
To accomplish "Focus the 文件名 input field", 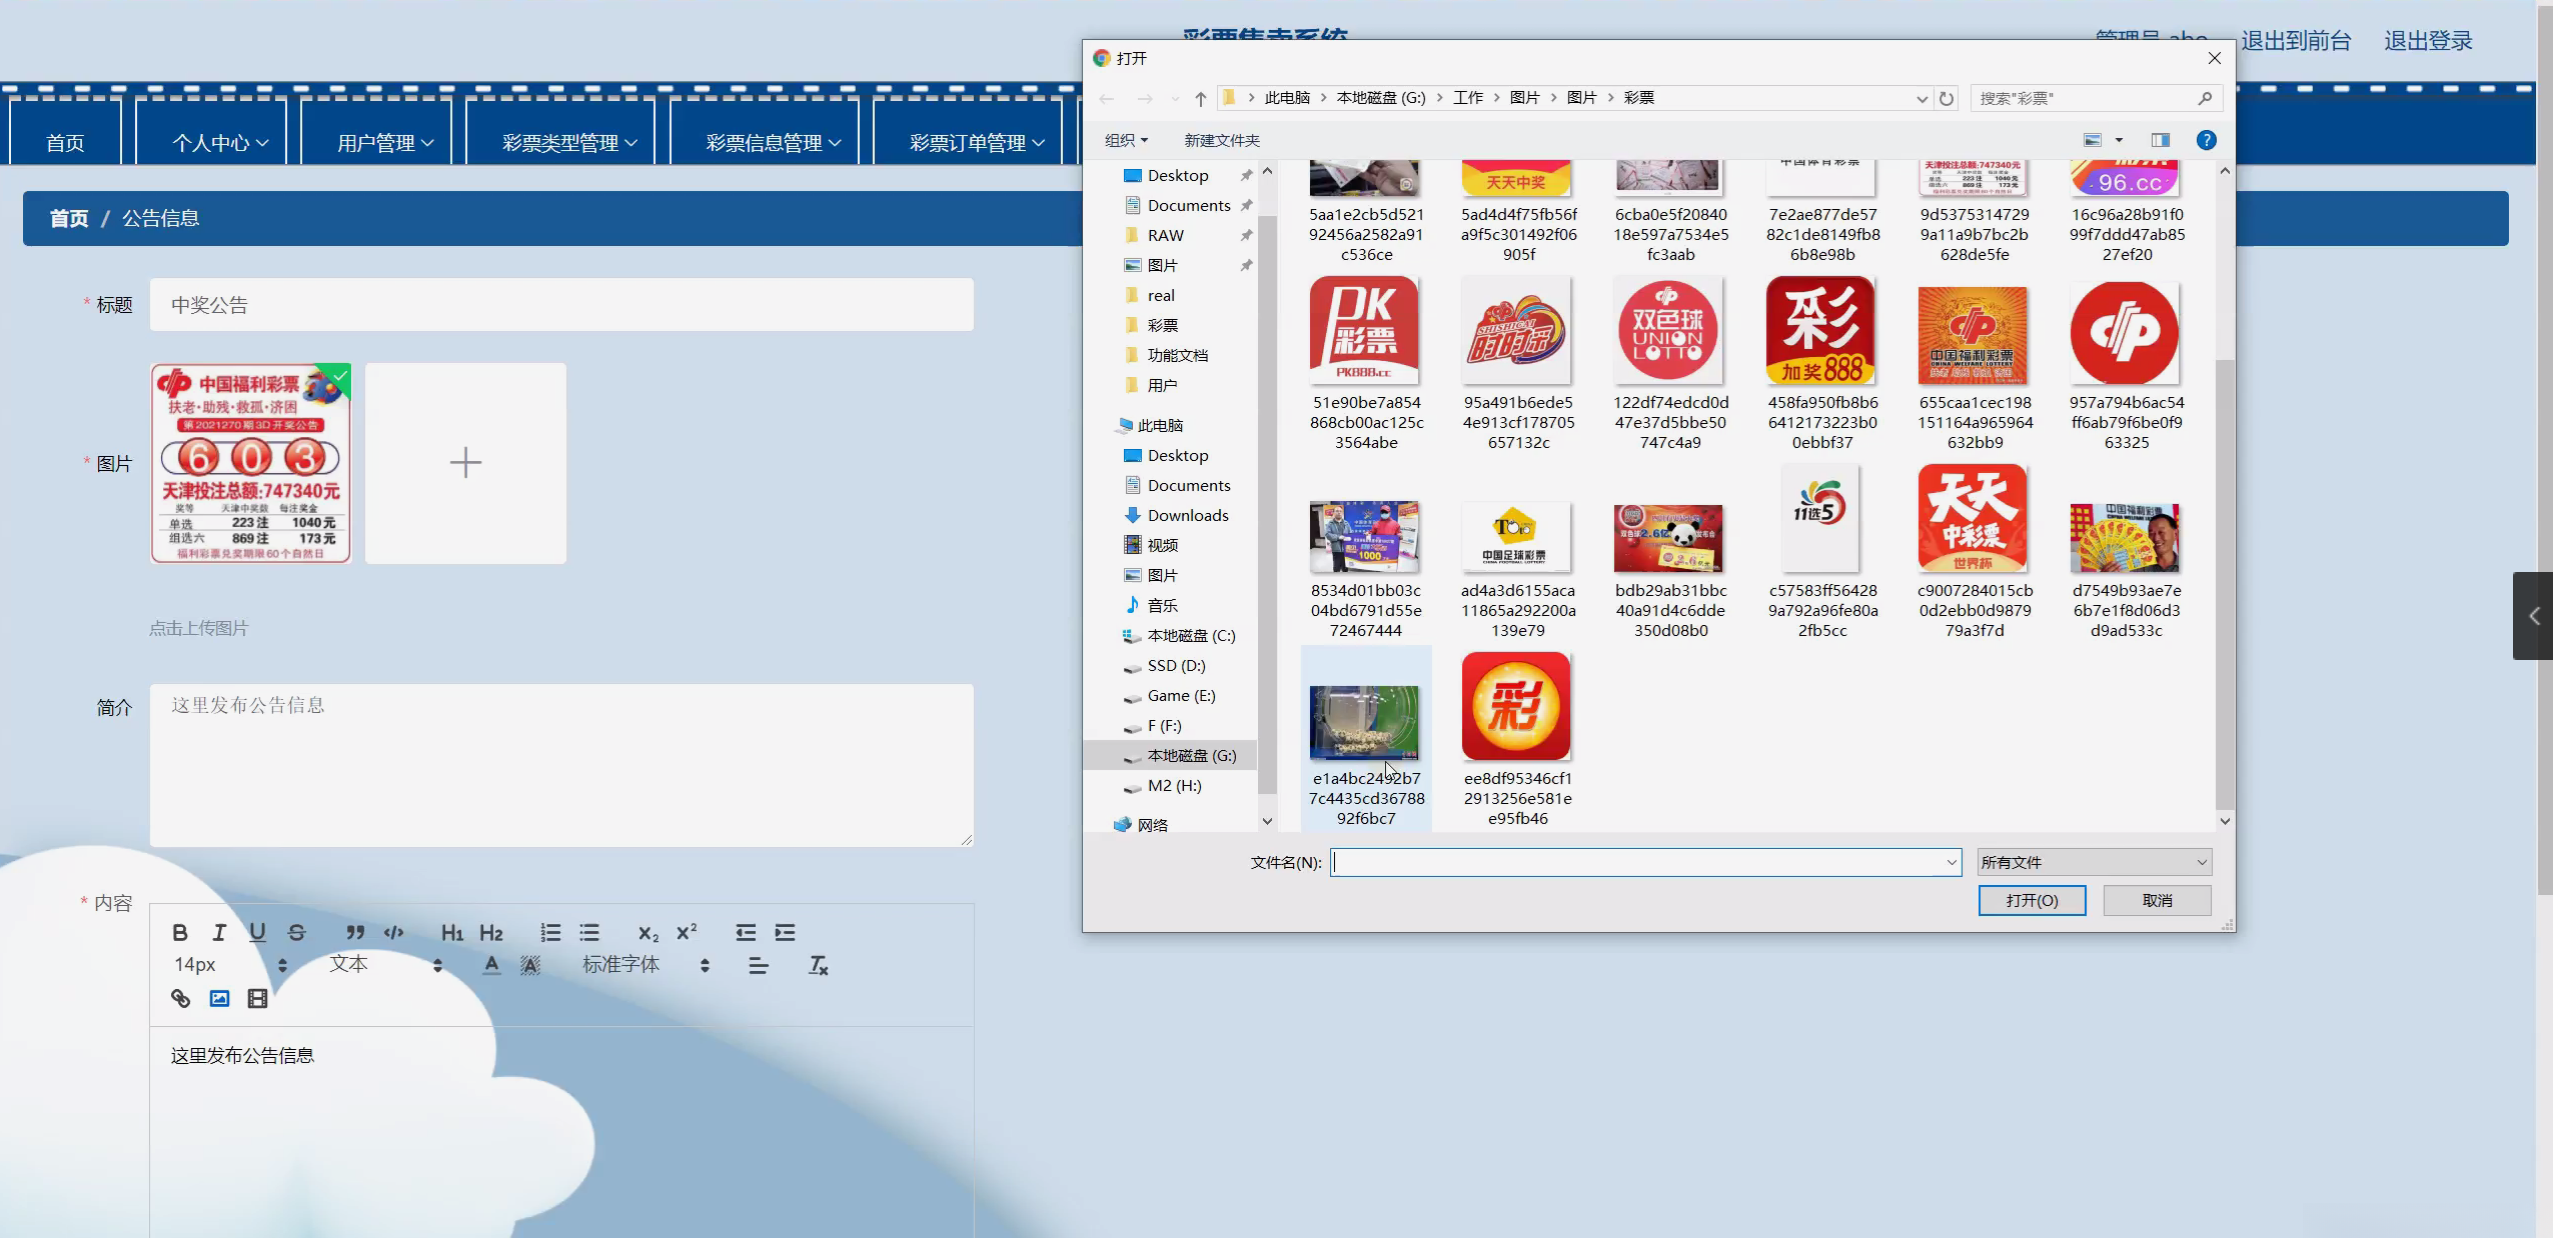I will (1645, 862).
